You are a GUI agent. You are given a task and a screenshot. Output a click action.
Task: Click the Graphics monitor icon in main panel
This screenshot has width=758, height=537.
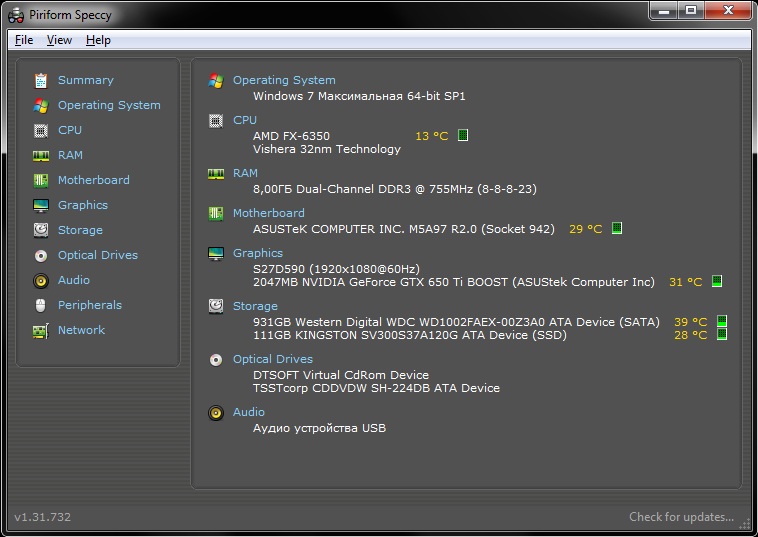coord(216,253)
